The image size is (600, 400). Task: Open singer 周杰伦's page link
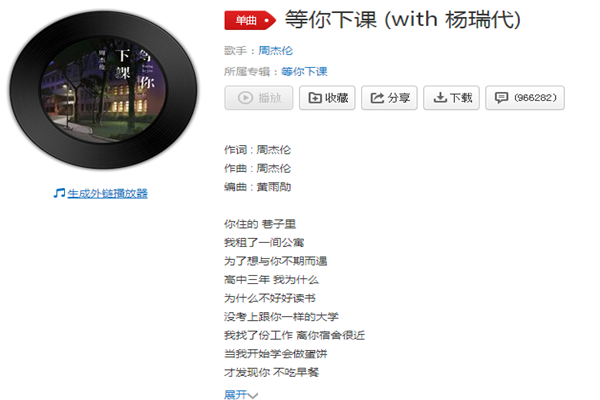[x=276, y=51]
